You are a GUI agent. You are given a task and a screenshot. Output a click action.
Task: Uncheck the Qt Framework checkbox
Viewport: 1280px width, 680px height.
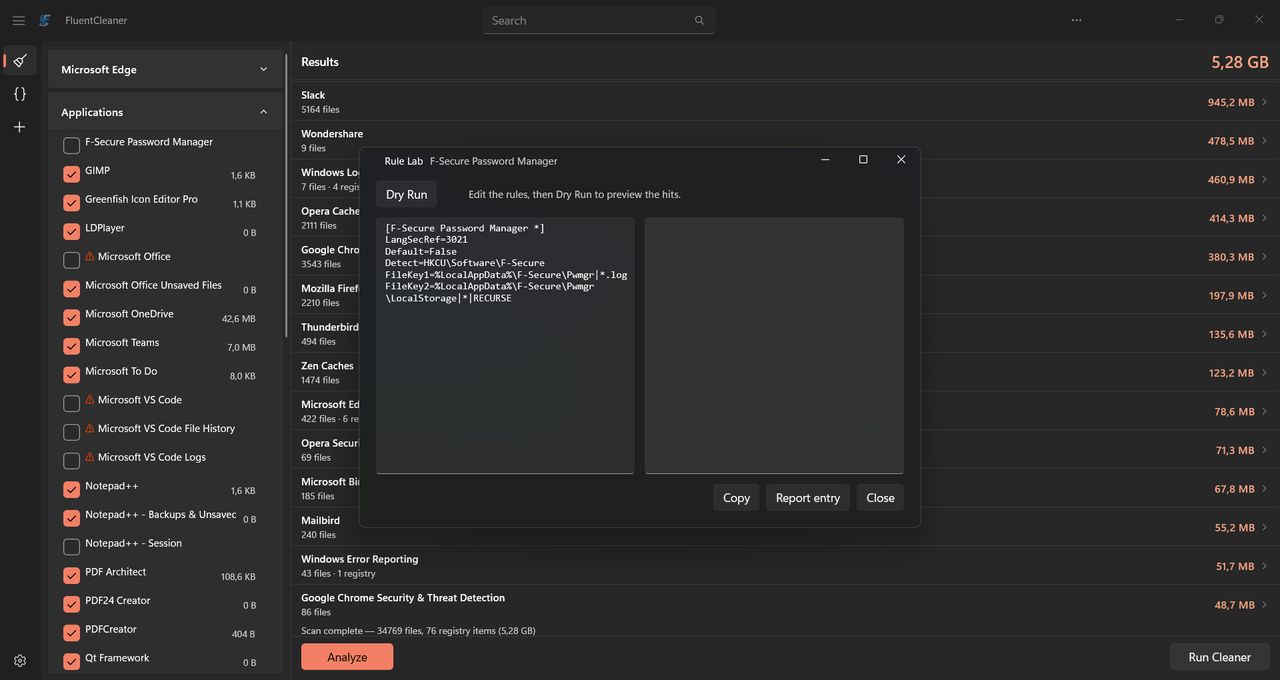[71, 661]
